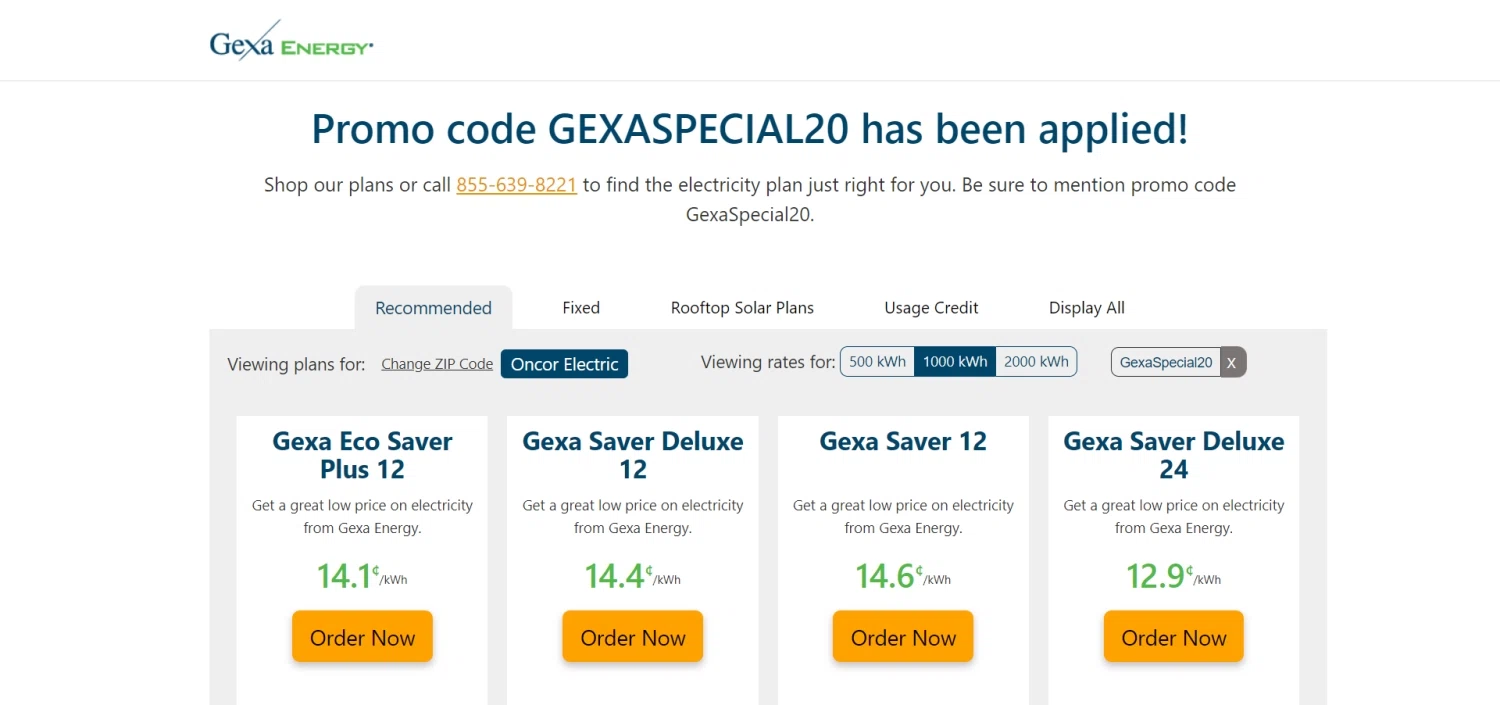The width and height of the screenshot is (1500, 705).
Task: Click the 14.1¢ per kWh price
Action: coord(362,576)
